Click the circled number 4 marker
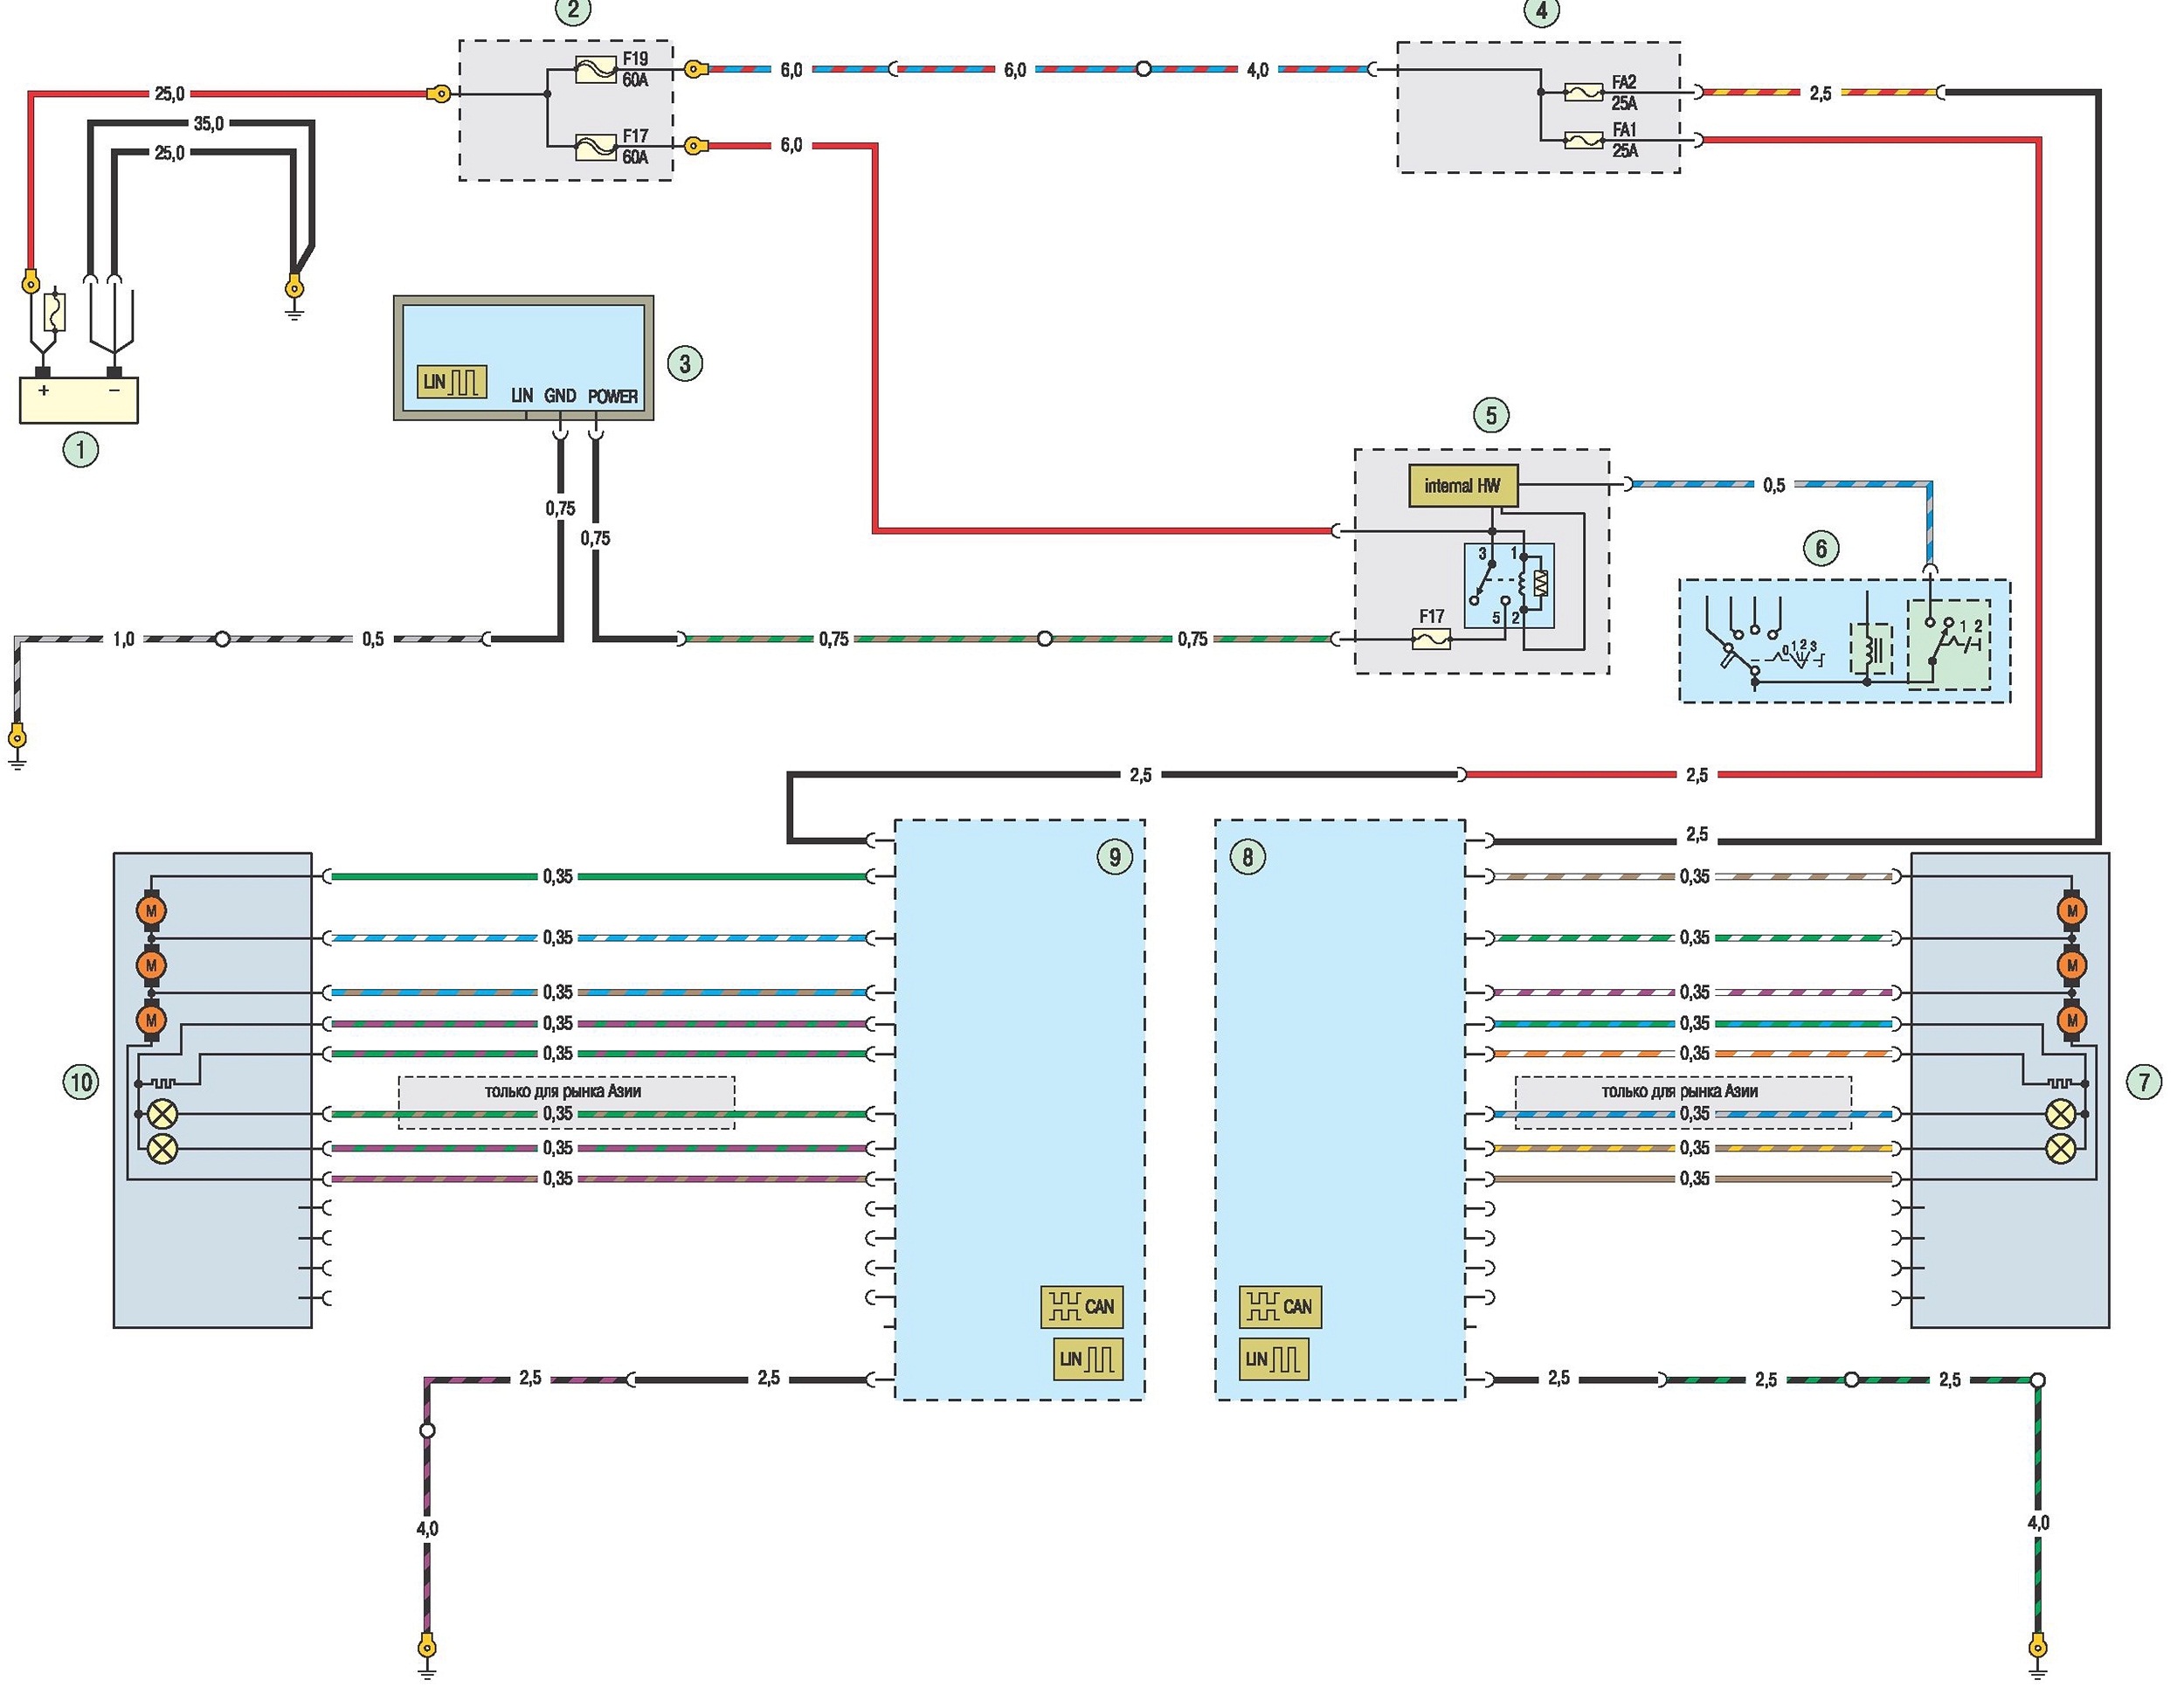This screenshot has height=1701, width=2184. (x=1541, y=11)
